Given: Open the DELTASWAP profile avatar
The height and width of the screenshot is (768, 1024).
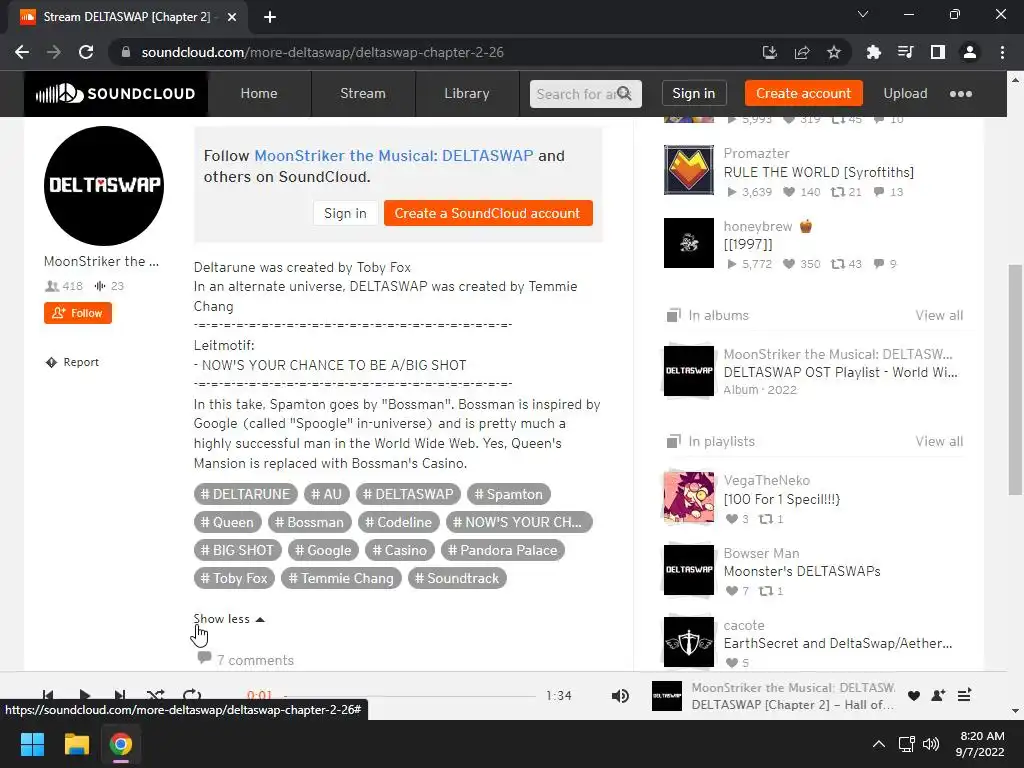Looking at the screenshot, I should pyautogui.click(x=104, y=185).
